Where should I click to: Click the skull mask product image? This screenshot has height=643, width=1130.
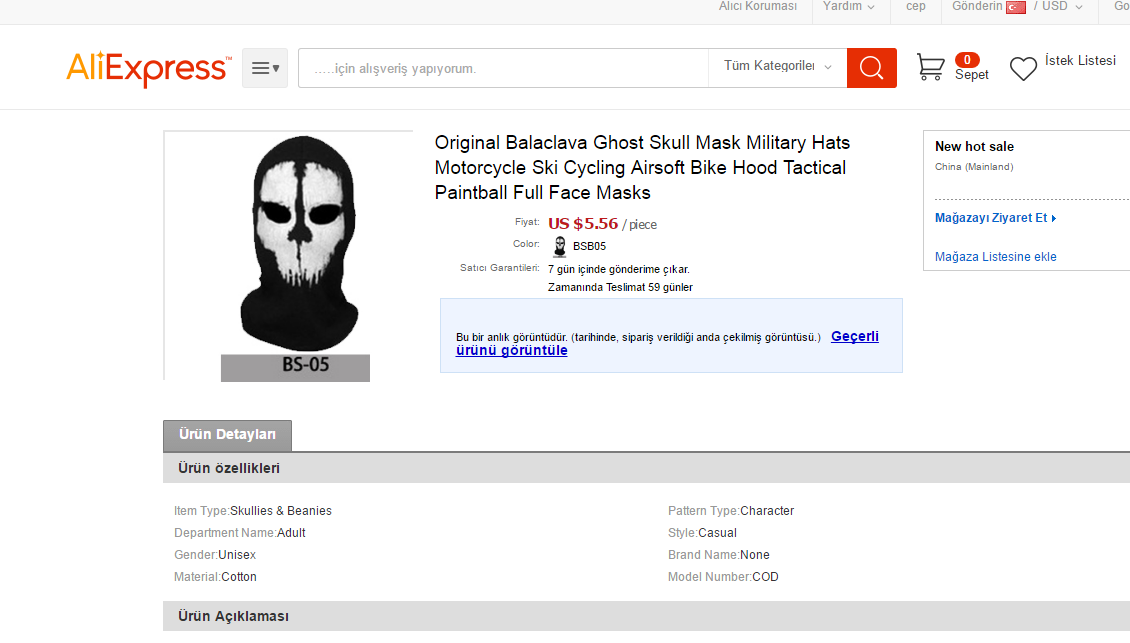[295, 257]
